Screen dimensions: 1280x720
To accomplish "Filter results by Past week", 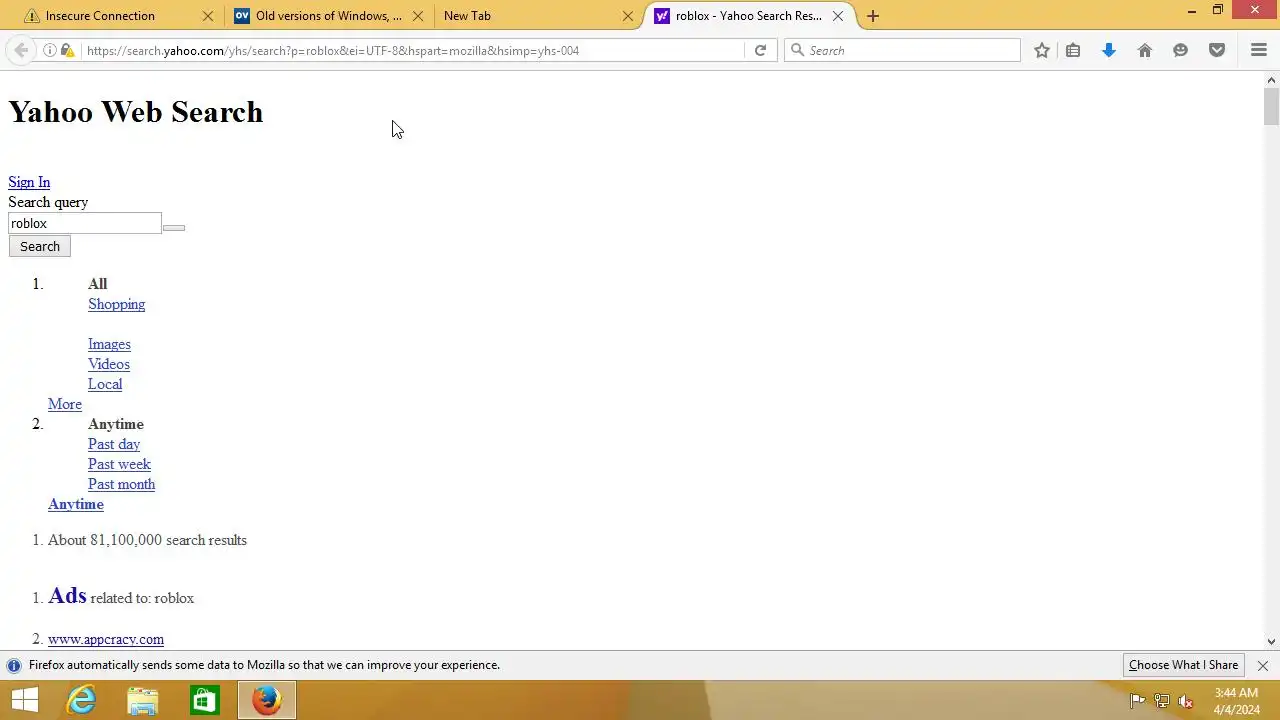I will tap(119, 464).
